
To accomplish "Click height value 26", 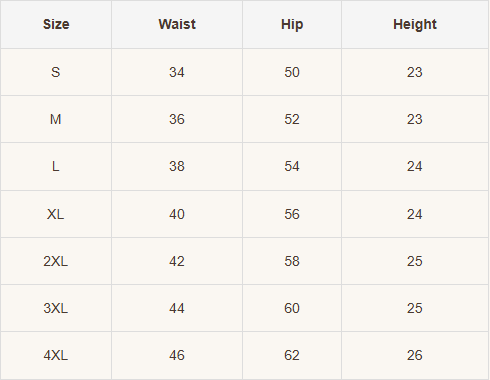I will pos(415,355).
